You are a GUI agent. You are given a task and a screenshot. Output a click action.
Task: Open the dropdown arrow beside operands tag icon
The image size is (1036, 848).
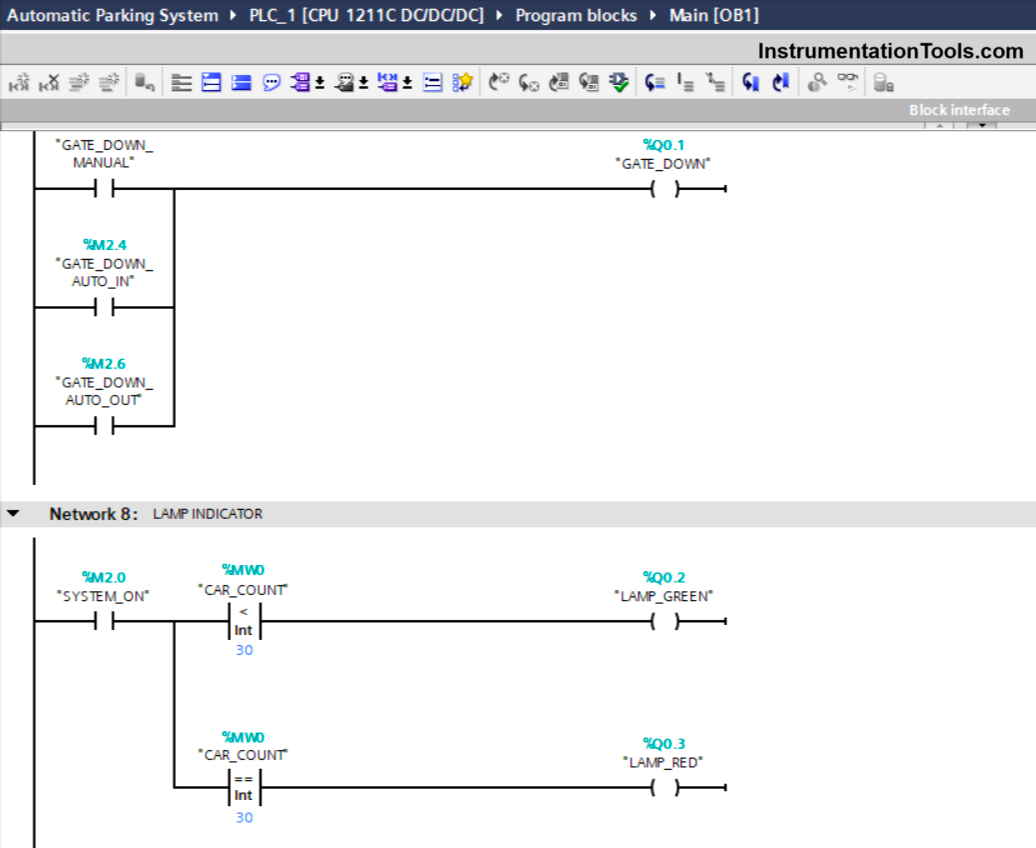pyautogui.click(x=320, y=83)
